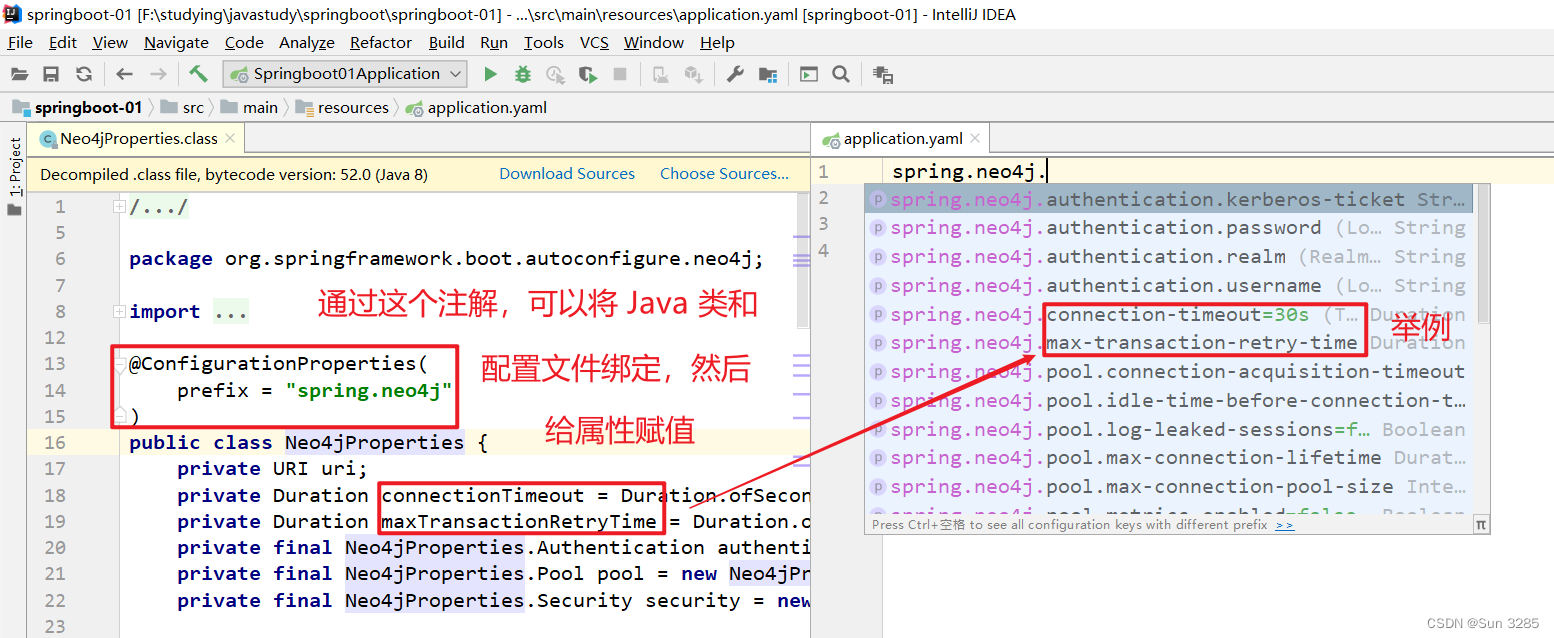This screenshot has height=638, width=1554.
Task: Open the View menu
Action: click(x=110, y=42)
